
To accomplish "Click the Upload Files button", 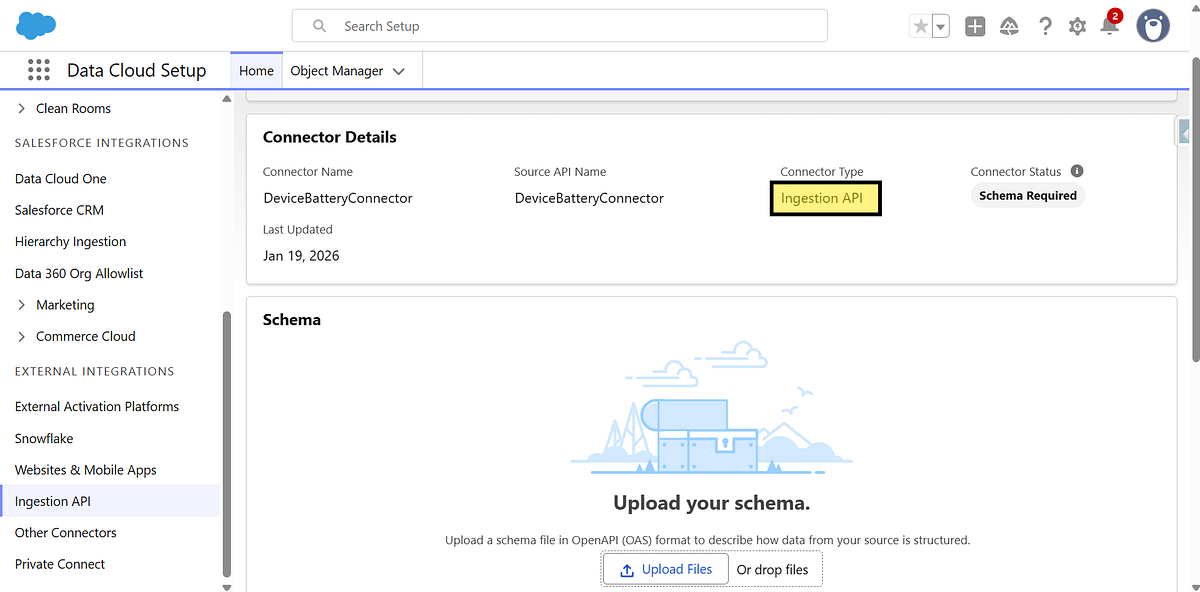I will 666,570.
